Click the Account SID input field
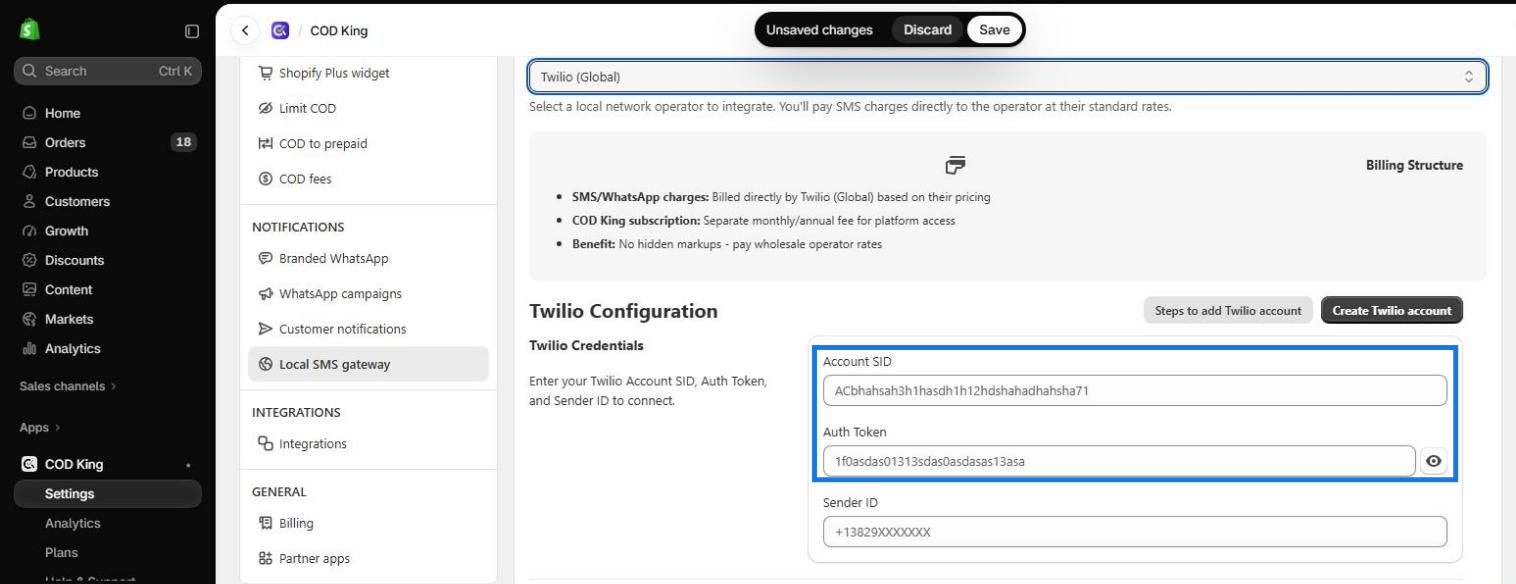The width and height of the screenshot is (1516, 584). (x=1135, y=391)
